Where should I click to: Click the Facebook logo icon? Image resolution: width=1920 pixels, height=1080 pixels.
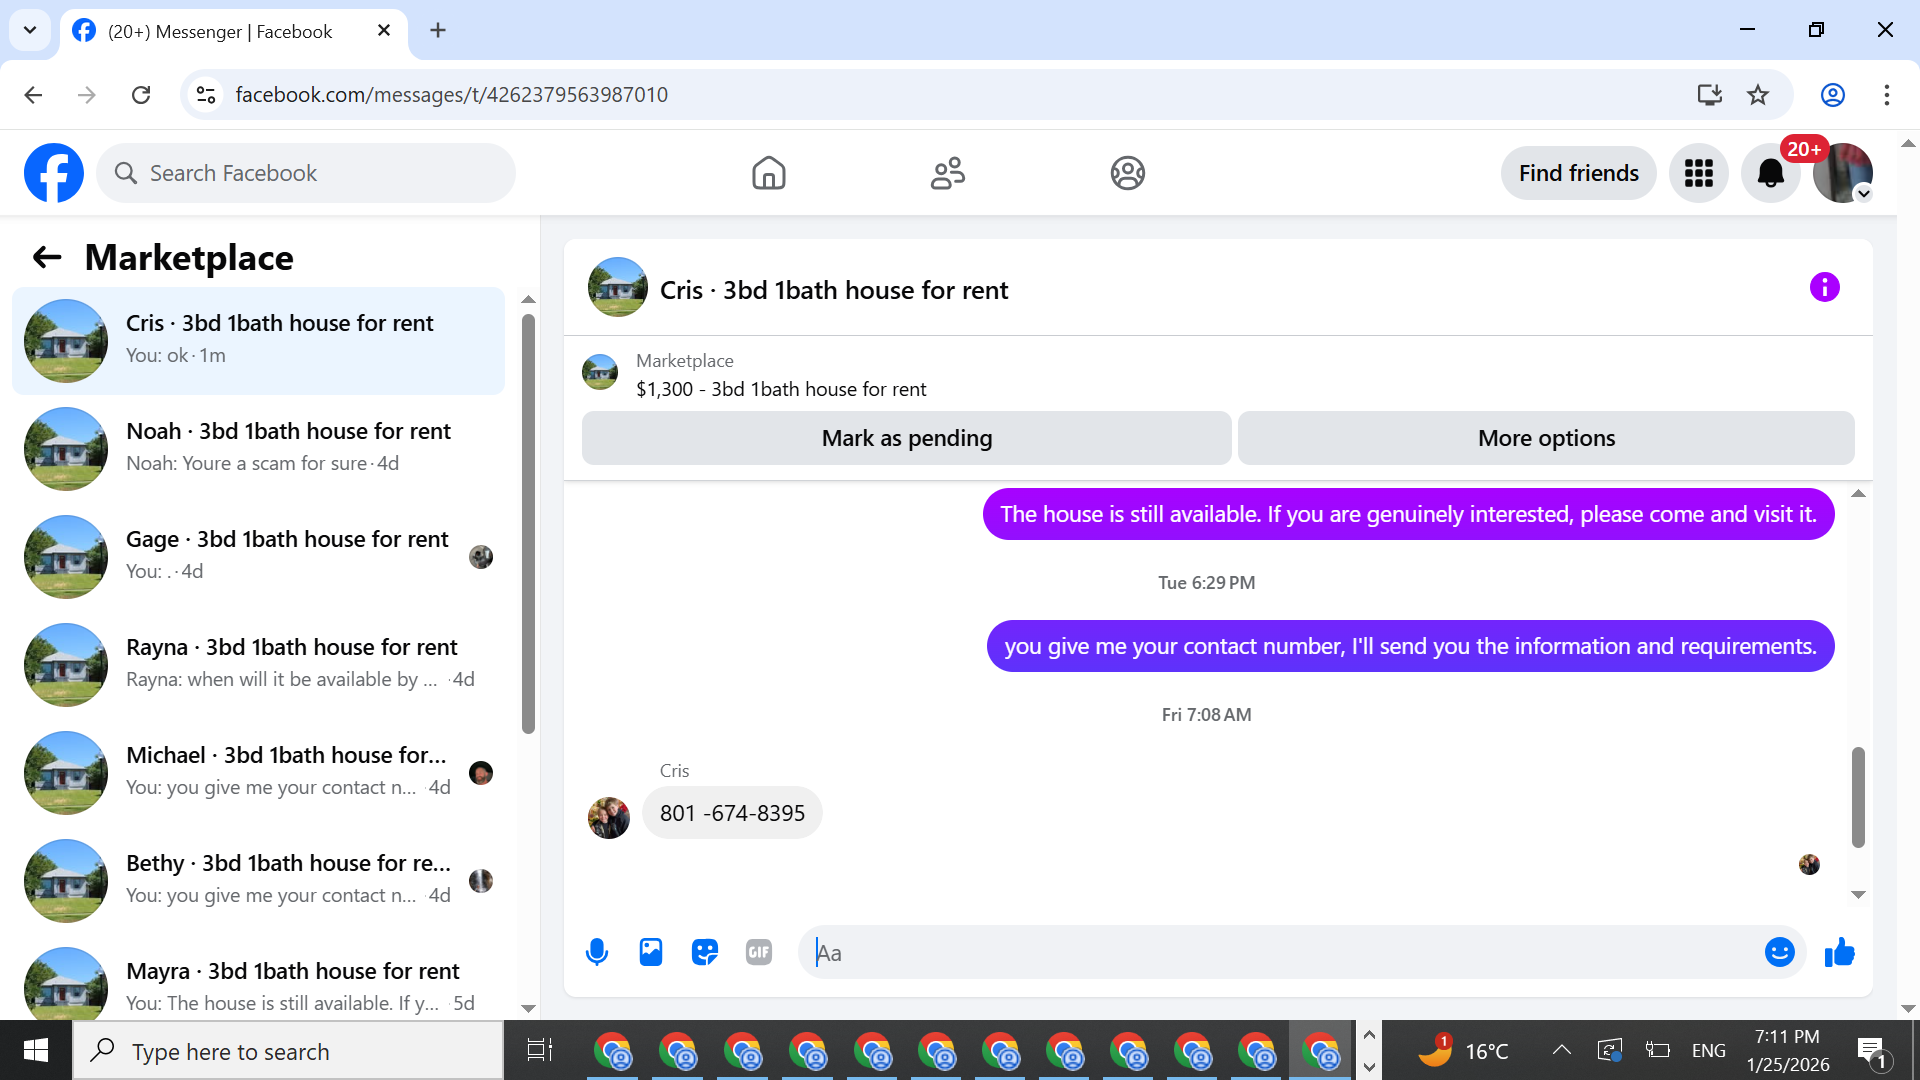54,173
